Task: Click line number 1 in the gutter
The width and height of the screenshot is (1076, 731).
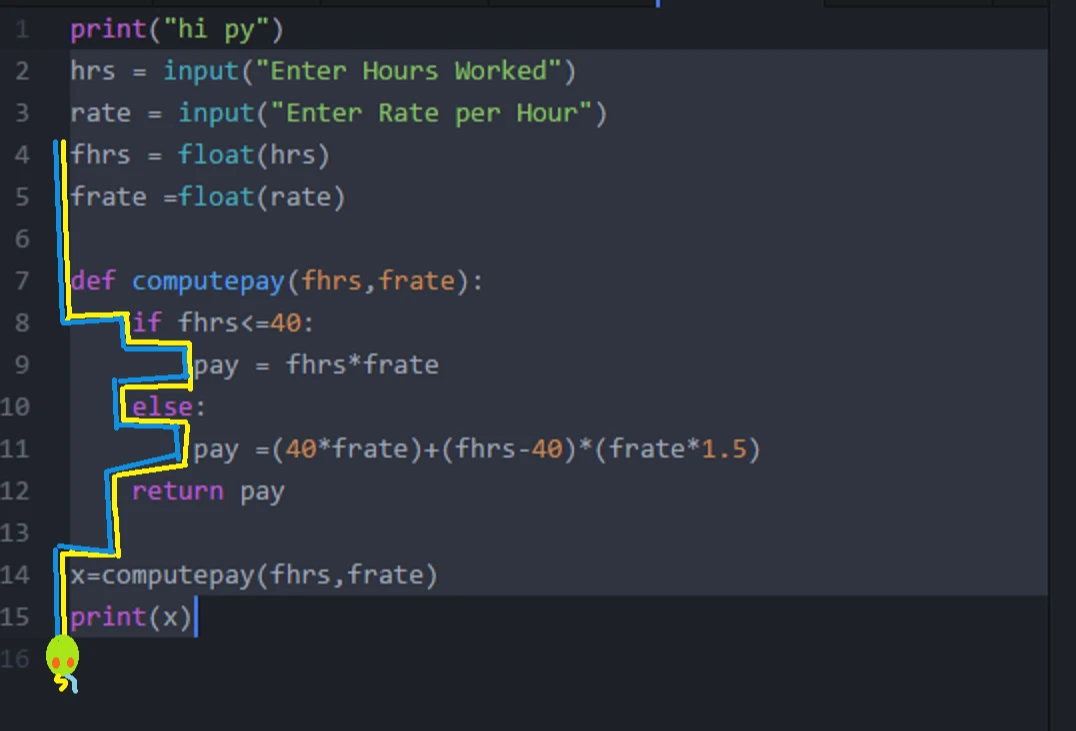Action: coord(22,30)
